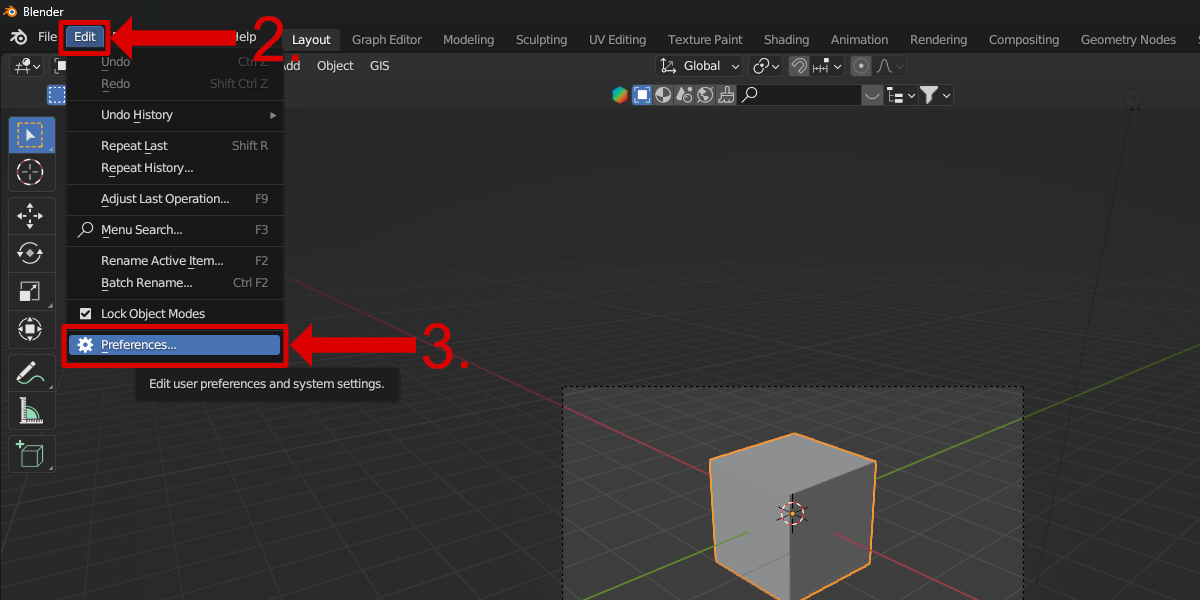Open Preferences... from the Edit menu
Viewport: 1200px width, 600px height.
(x=175, y=345)
